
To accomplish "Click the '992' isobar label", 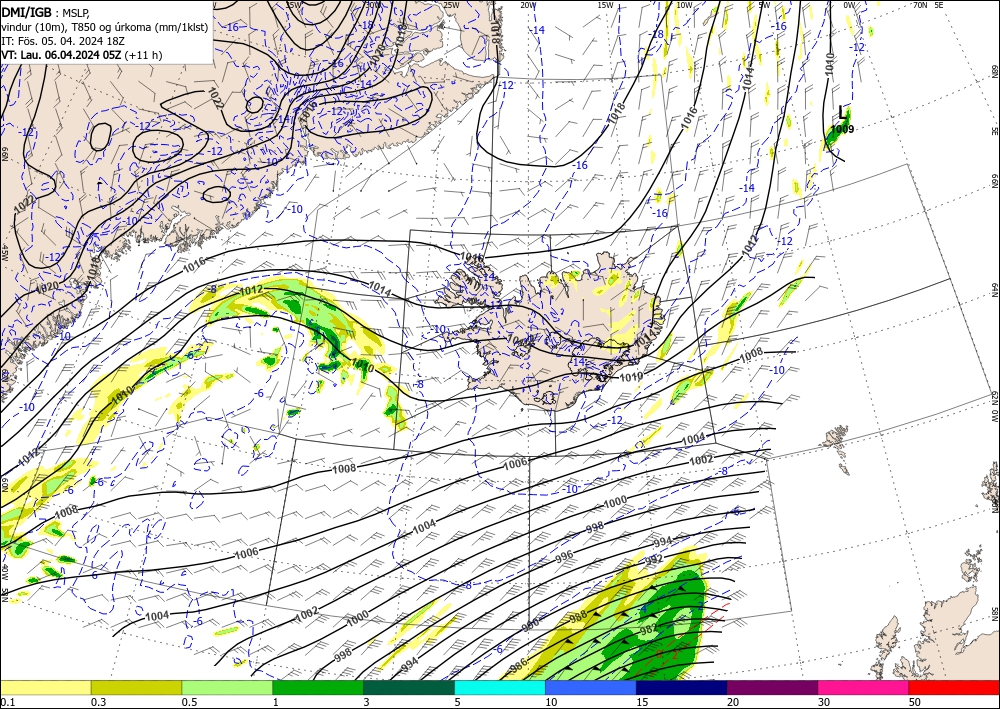I will 655,559.
